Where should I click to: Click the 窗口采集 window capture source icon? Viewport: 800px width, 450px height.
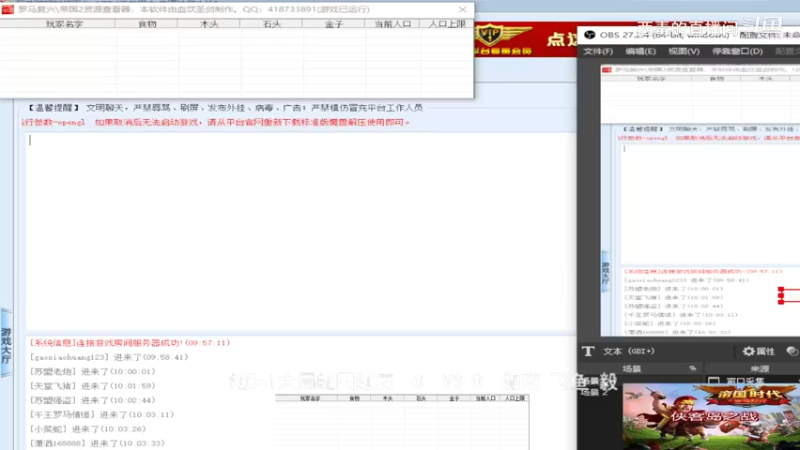(x=714, y=381)
